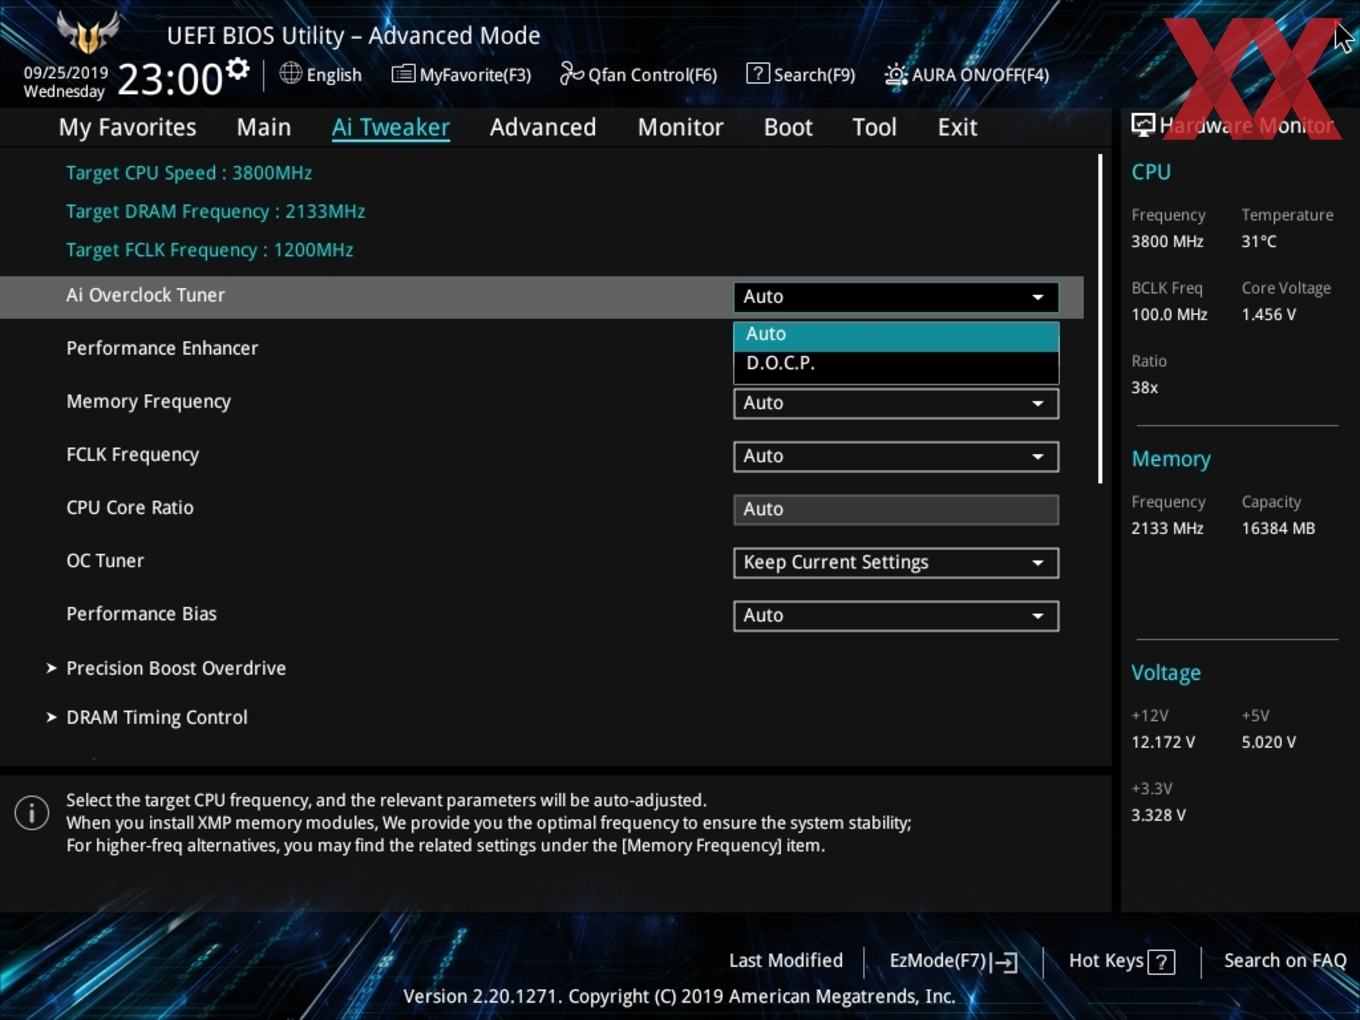1360x1020 pixels.
Task: Click the globe language icon
Action: (290, 73)
